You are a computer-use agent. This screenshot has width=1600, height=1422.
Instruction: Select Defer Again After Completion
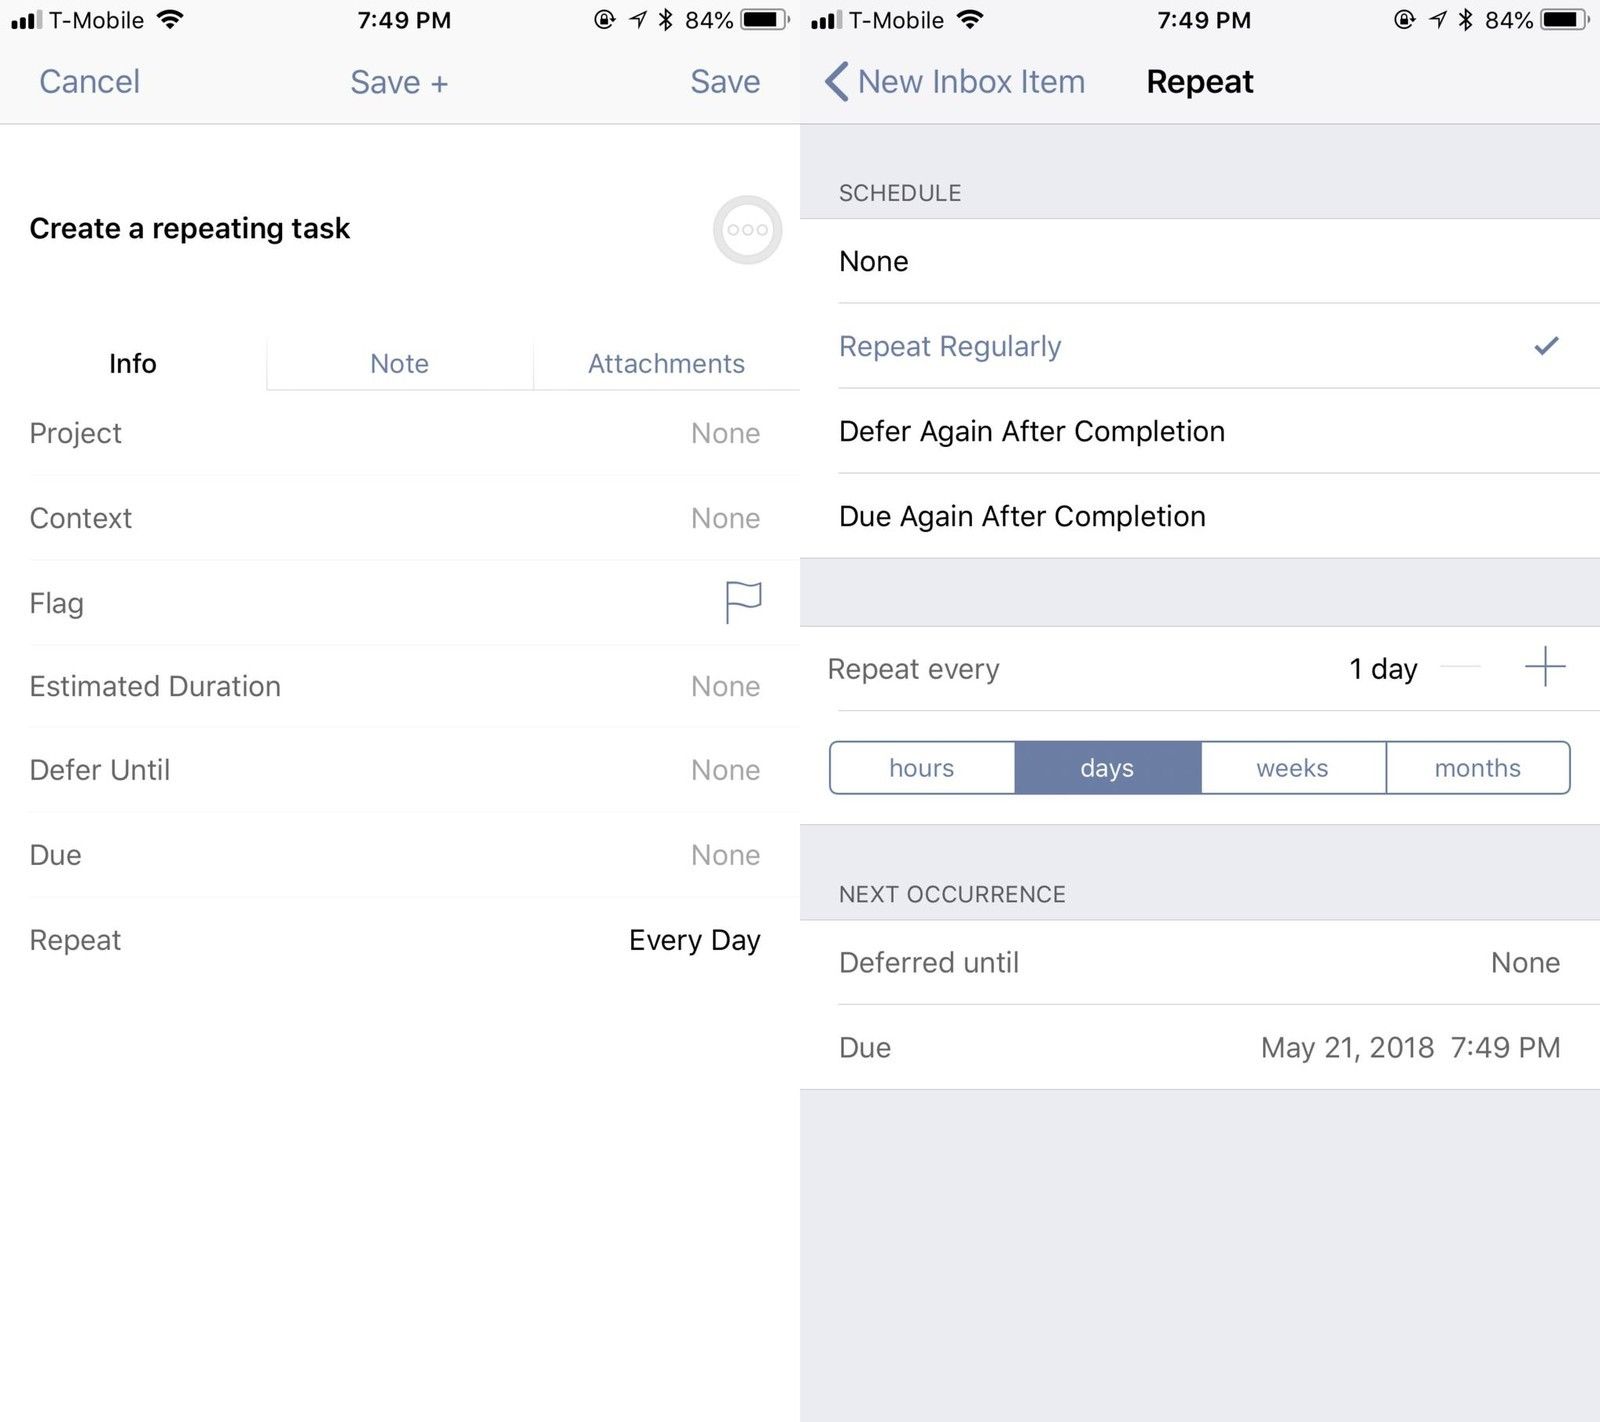[1031, 431]
